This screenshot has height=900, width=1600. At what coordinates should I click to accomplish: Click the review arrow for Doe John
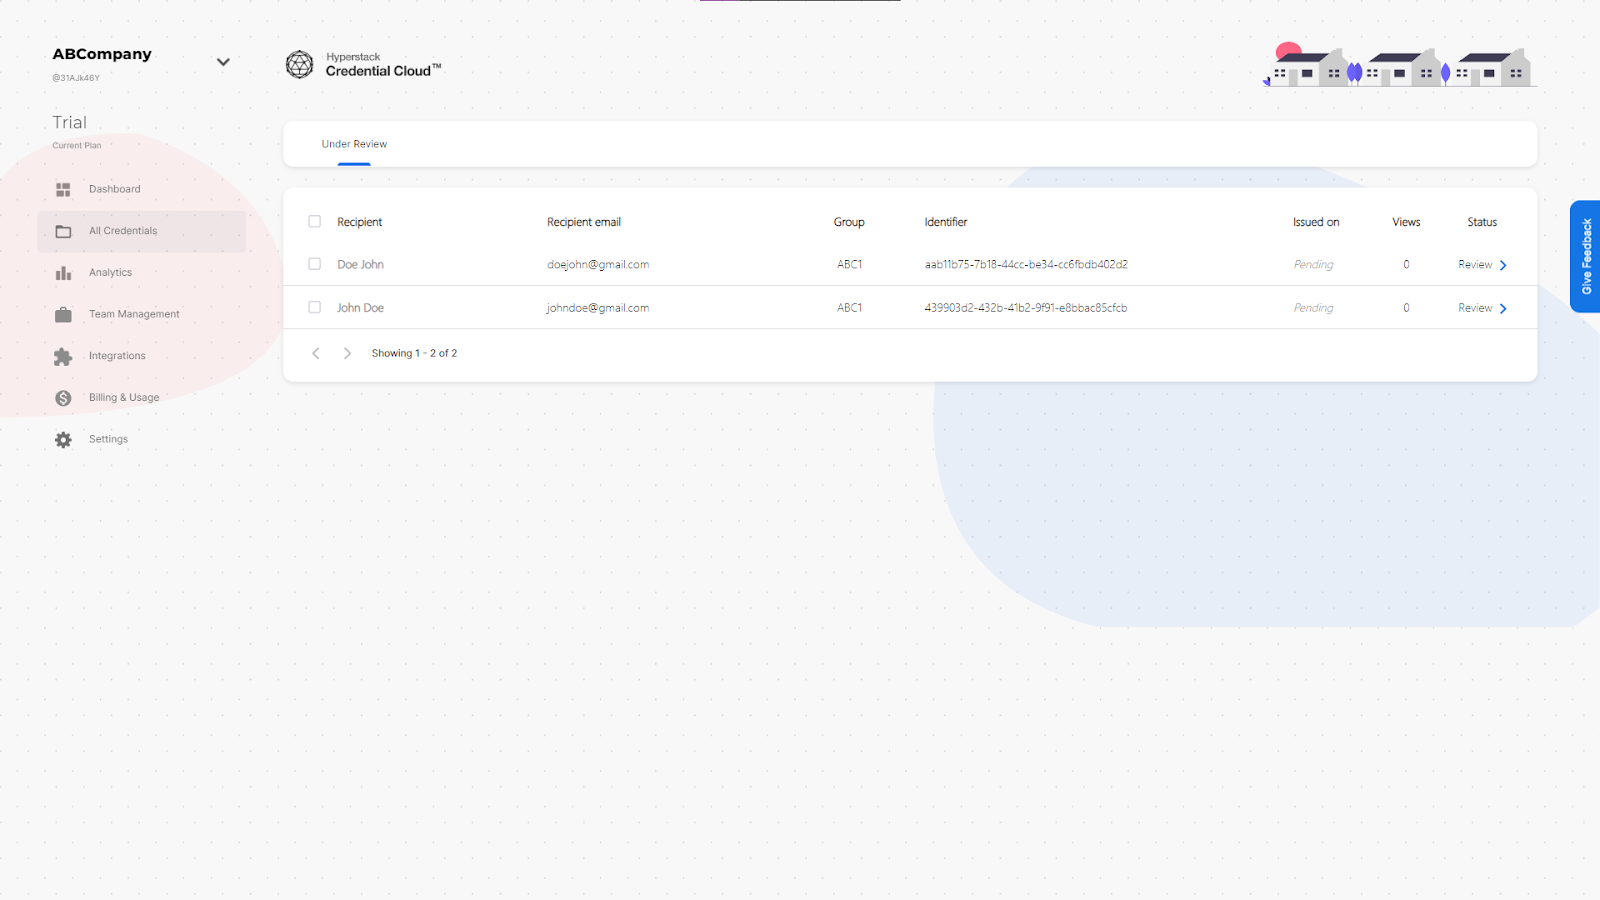(1503, 265)
